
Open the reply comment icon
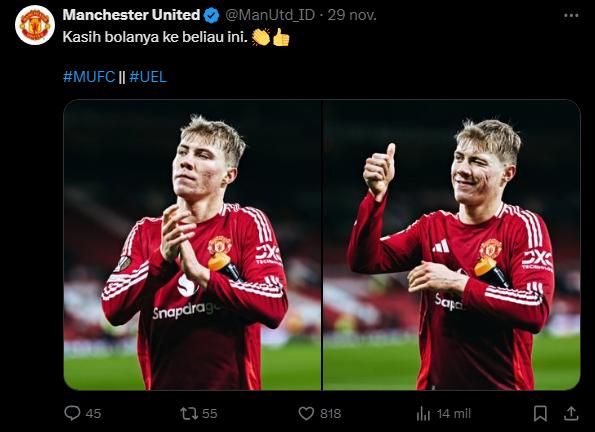click(x=72, y=413)
